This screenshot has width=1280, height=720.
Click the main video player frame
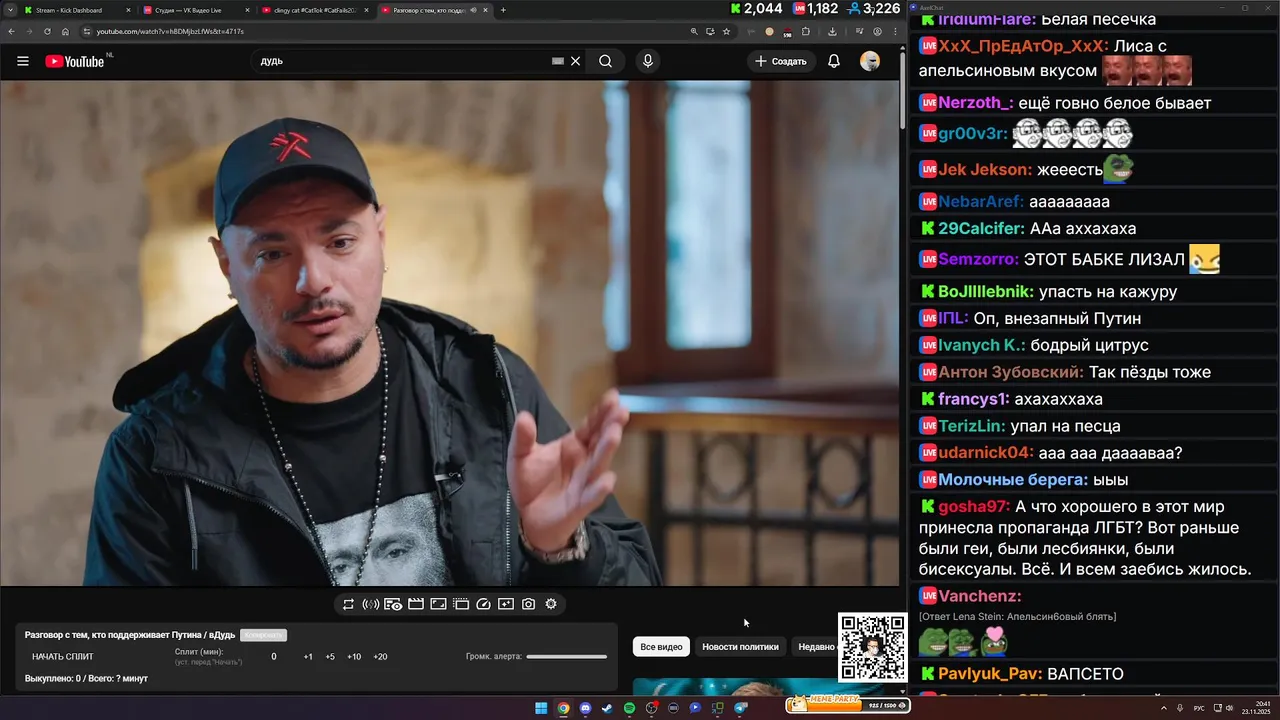tap(450, 333)
